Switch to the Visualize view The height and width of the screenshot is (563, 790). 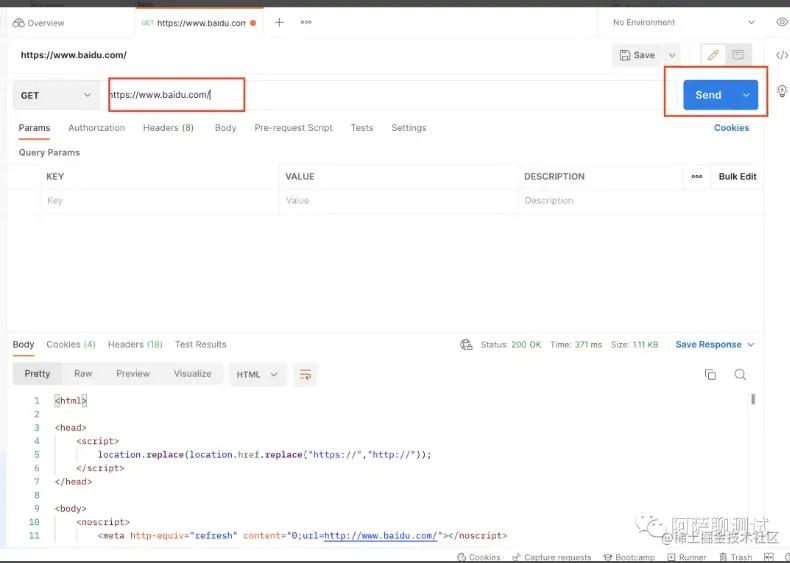pos(192,374)
